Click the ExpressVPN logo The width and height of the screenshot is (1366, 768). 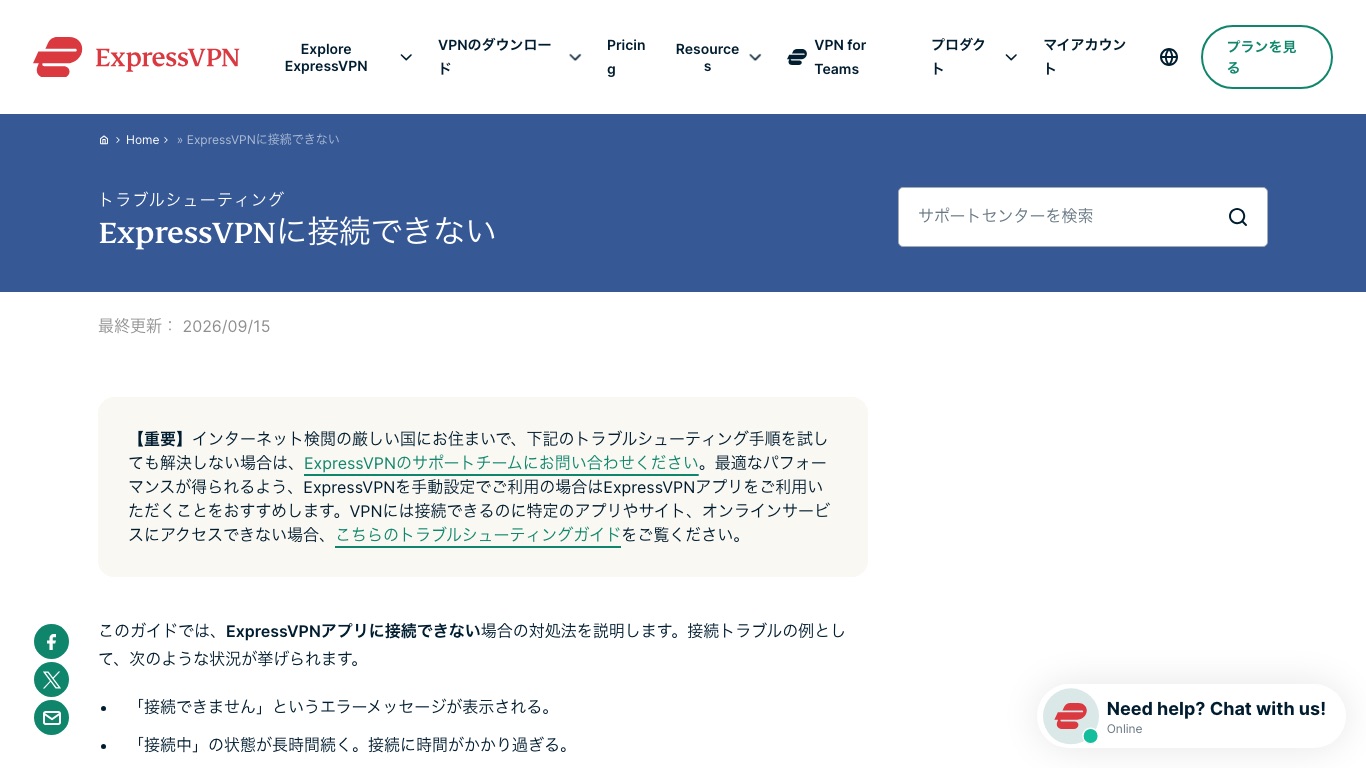(136, 57)
